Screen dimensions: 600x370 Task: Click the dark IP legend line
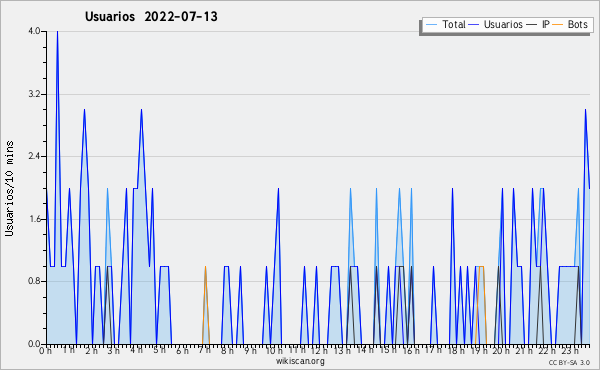532,24
